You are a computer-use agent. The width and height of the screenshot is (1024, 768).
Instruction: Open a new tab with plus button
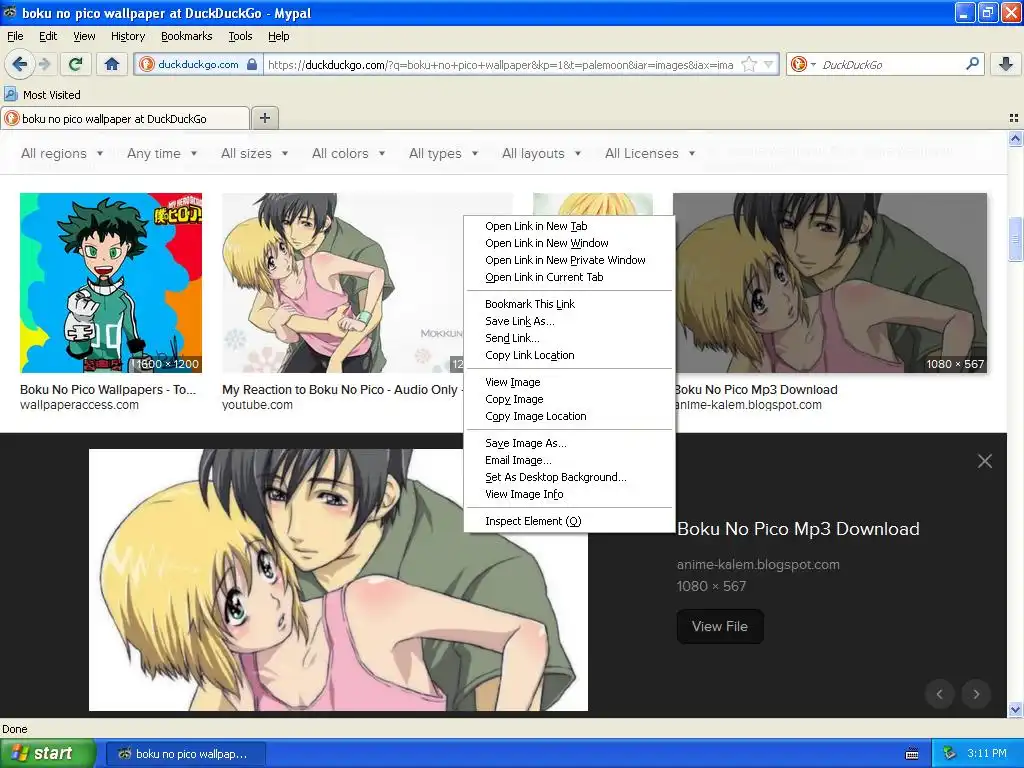point(264,118)
